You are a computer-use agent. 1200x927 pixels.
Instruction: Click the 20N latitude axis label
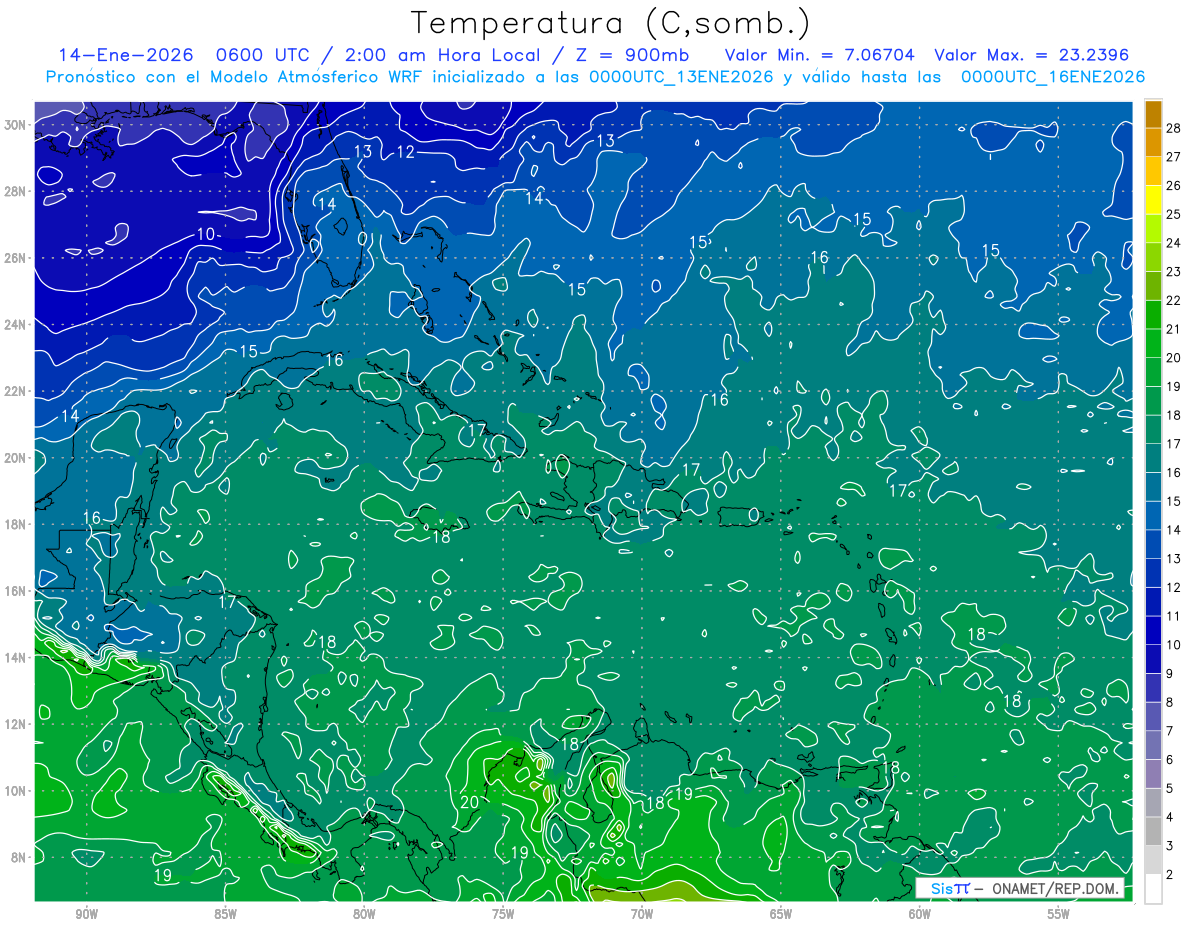(16, 457)
